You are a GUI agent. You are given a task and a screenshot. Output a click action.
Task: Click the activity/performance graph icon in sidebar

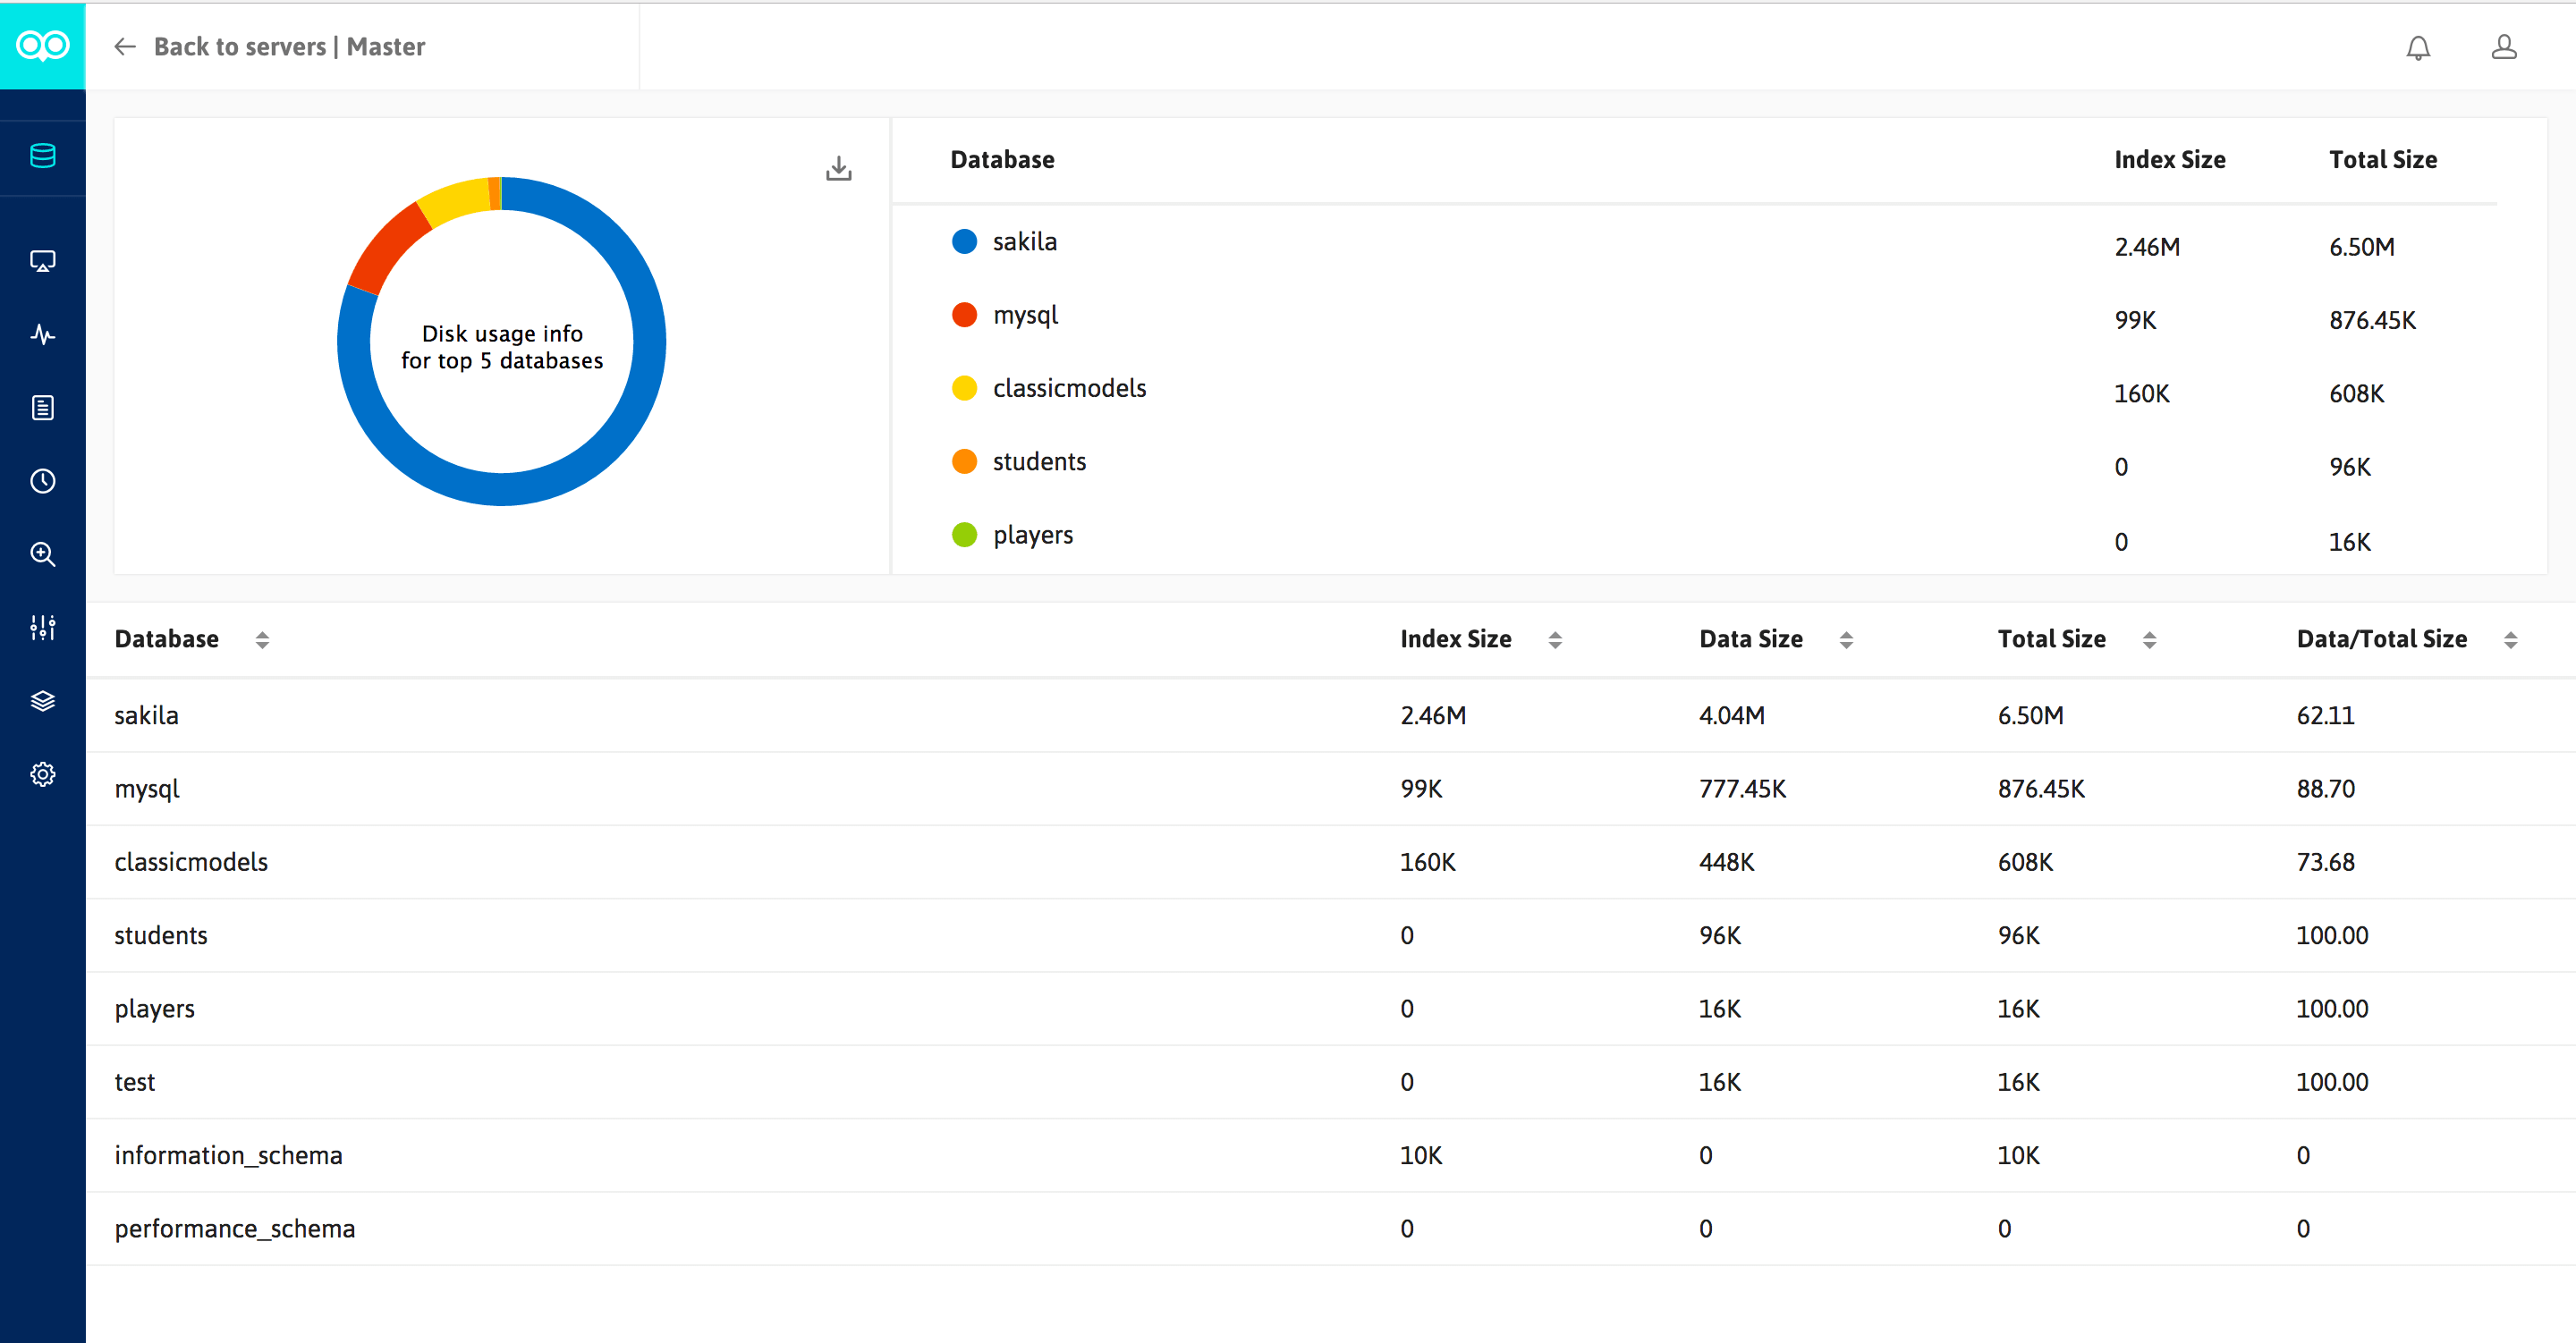(42, 334)
